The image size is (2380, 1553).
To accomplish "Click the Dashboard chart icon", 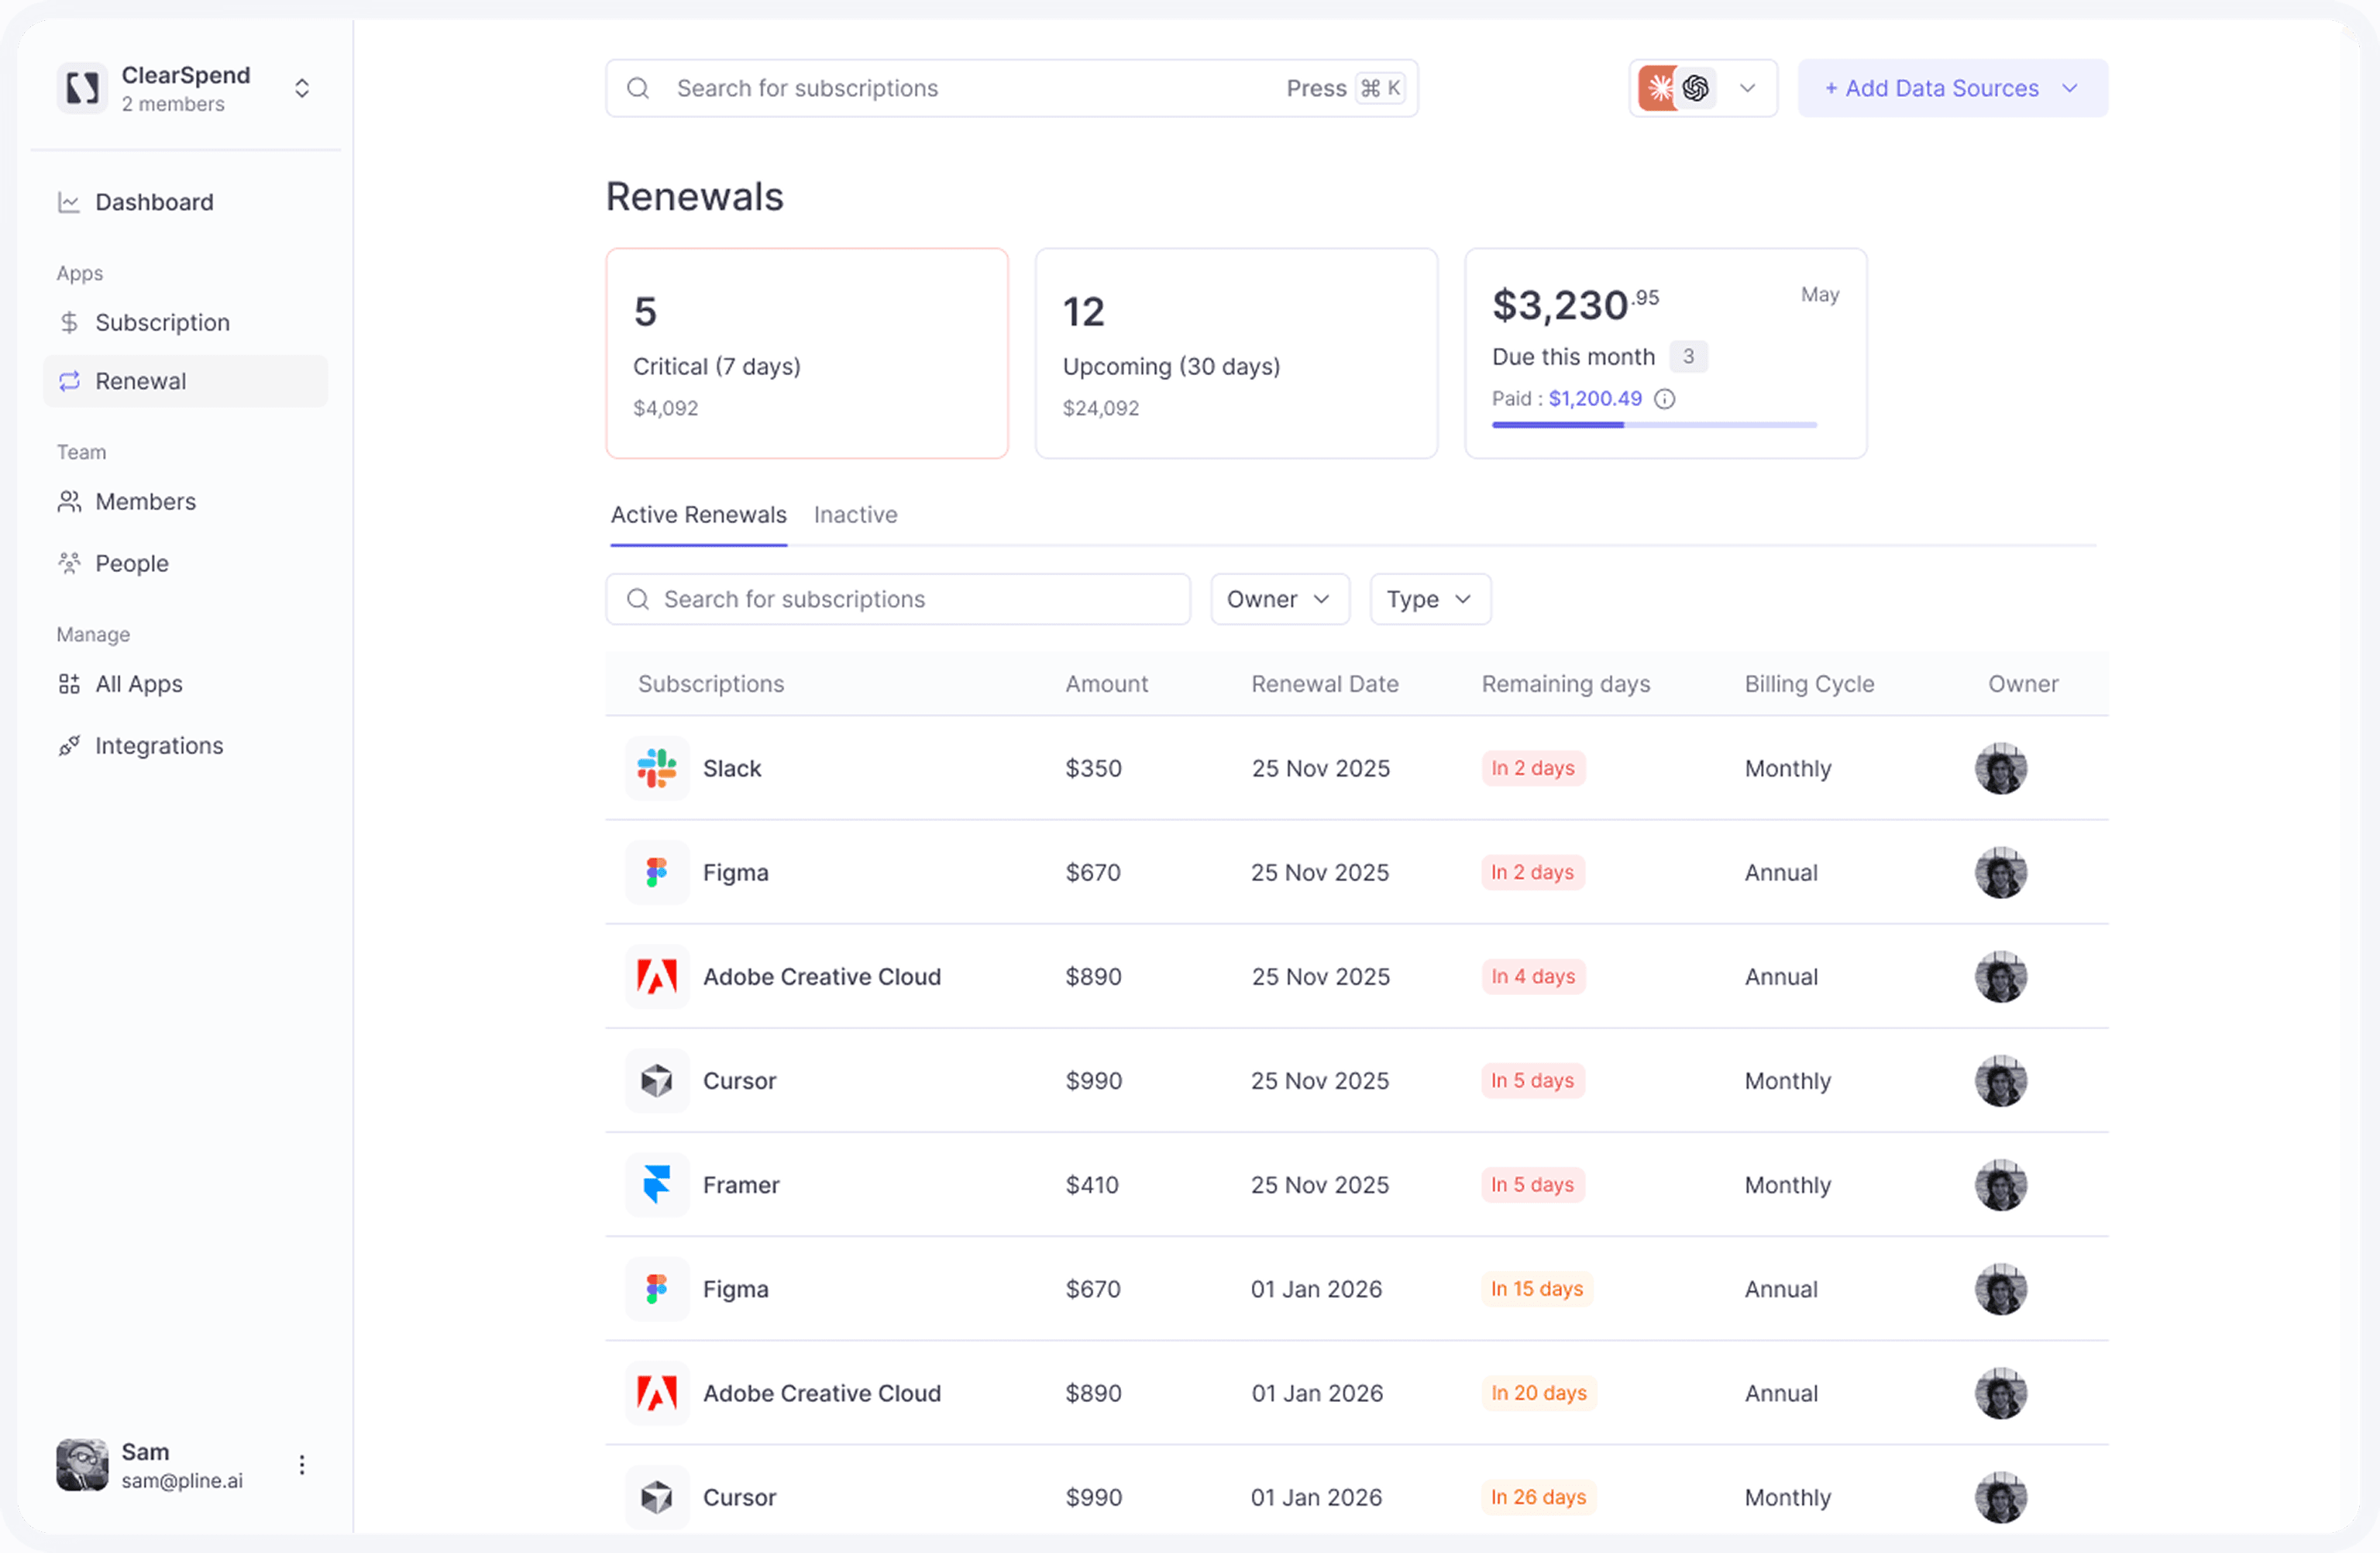I will pos(69,202).
